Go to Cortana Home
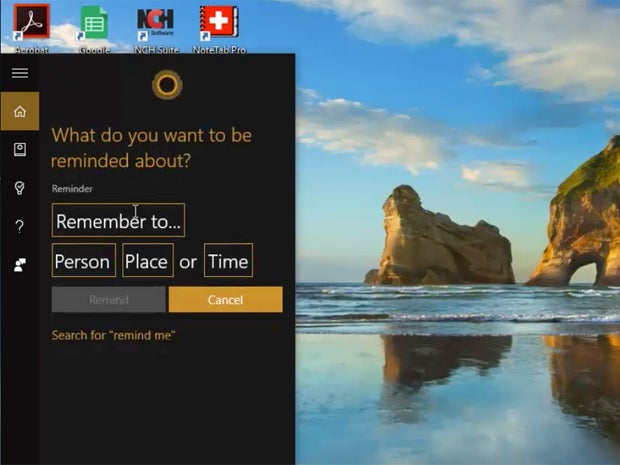The width and height of the screenshot is (620, 465). (20, 111)
